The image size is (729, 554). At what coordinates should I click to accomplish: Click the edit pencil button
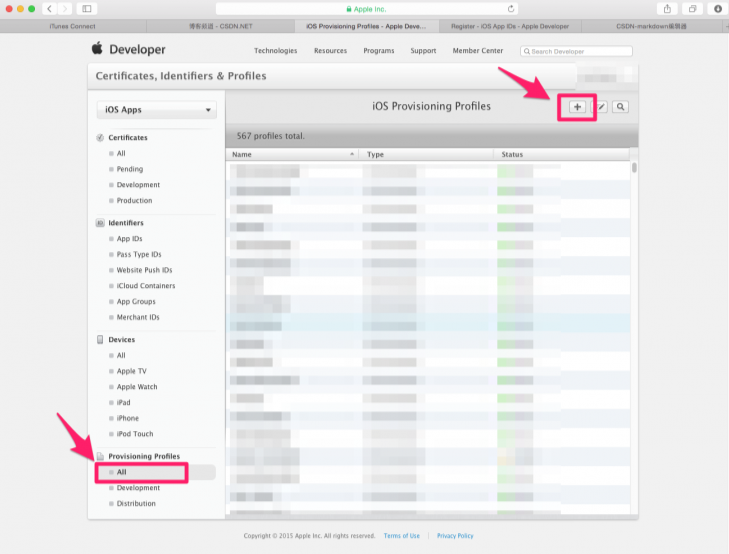tap(601, 107)
